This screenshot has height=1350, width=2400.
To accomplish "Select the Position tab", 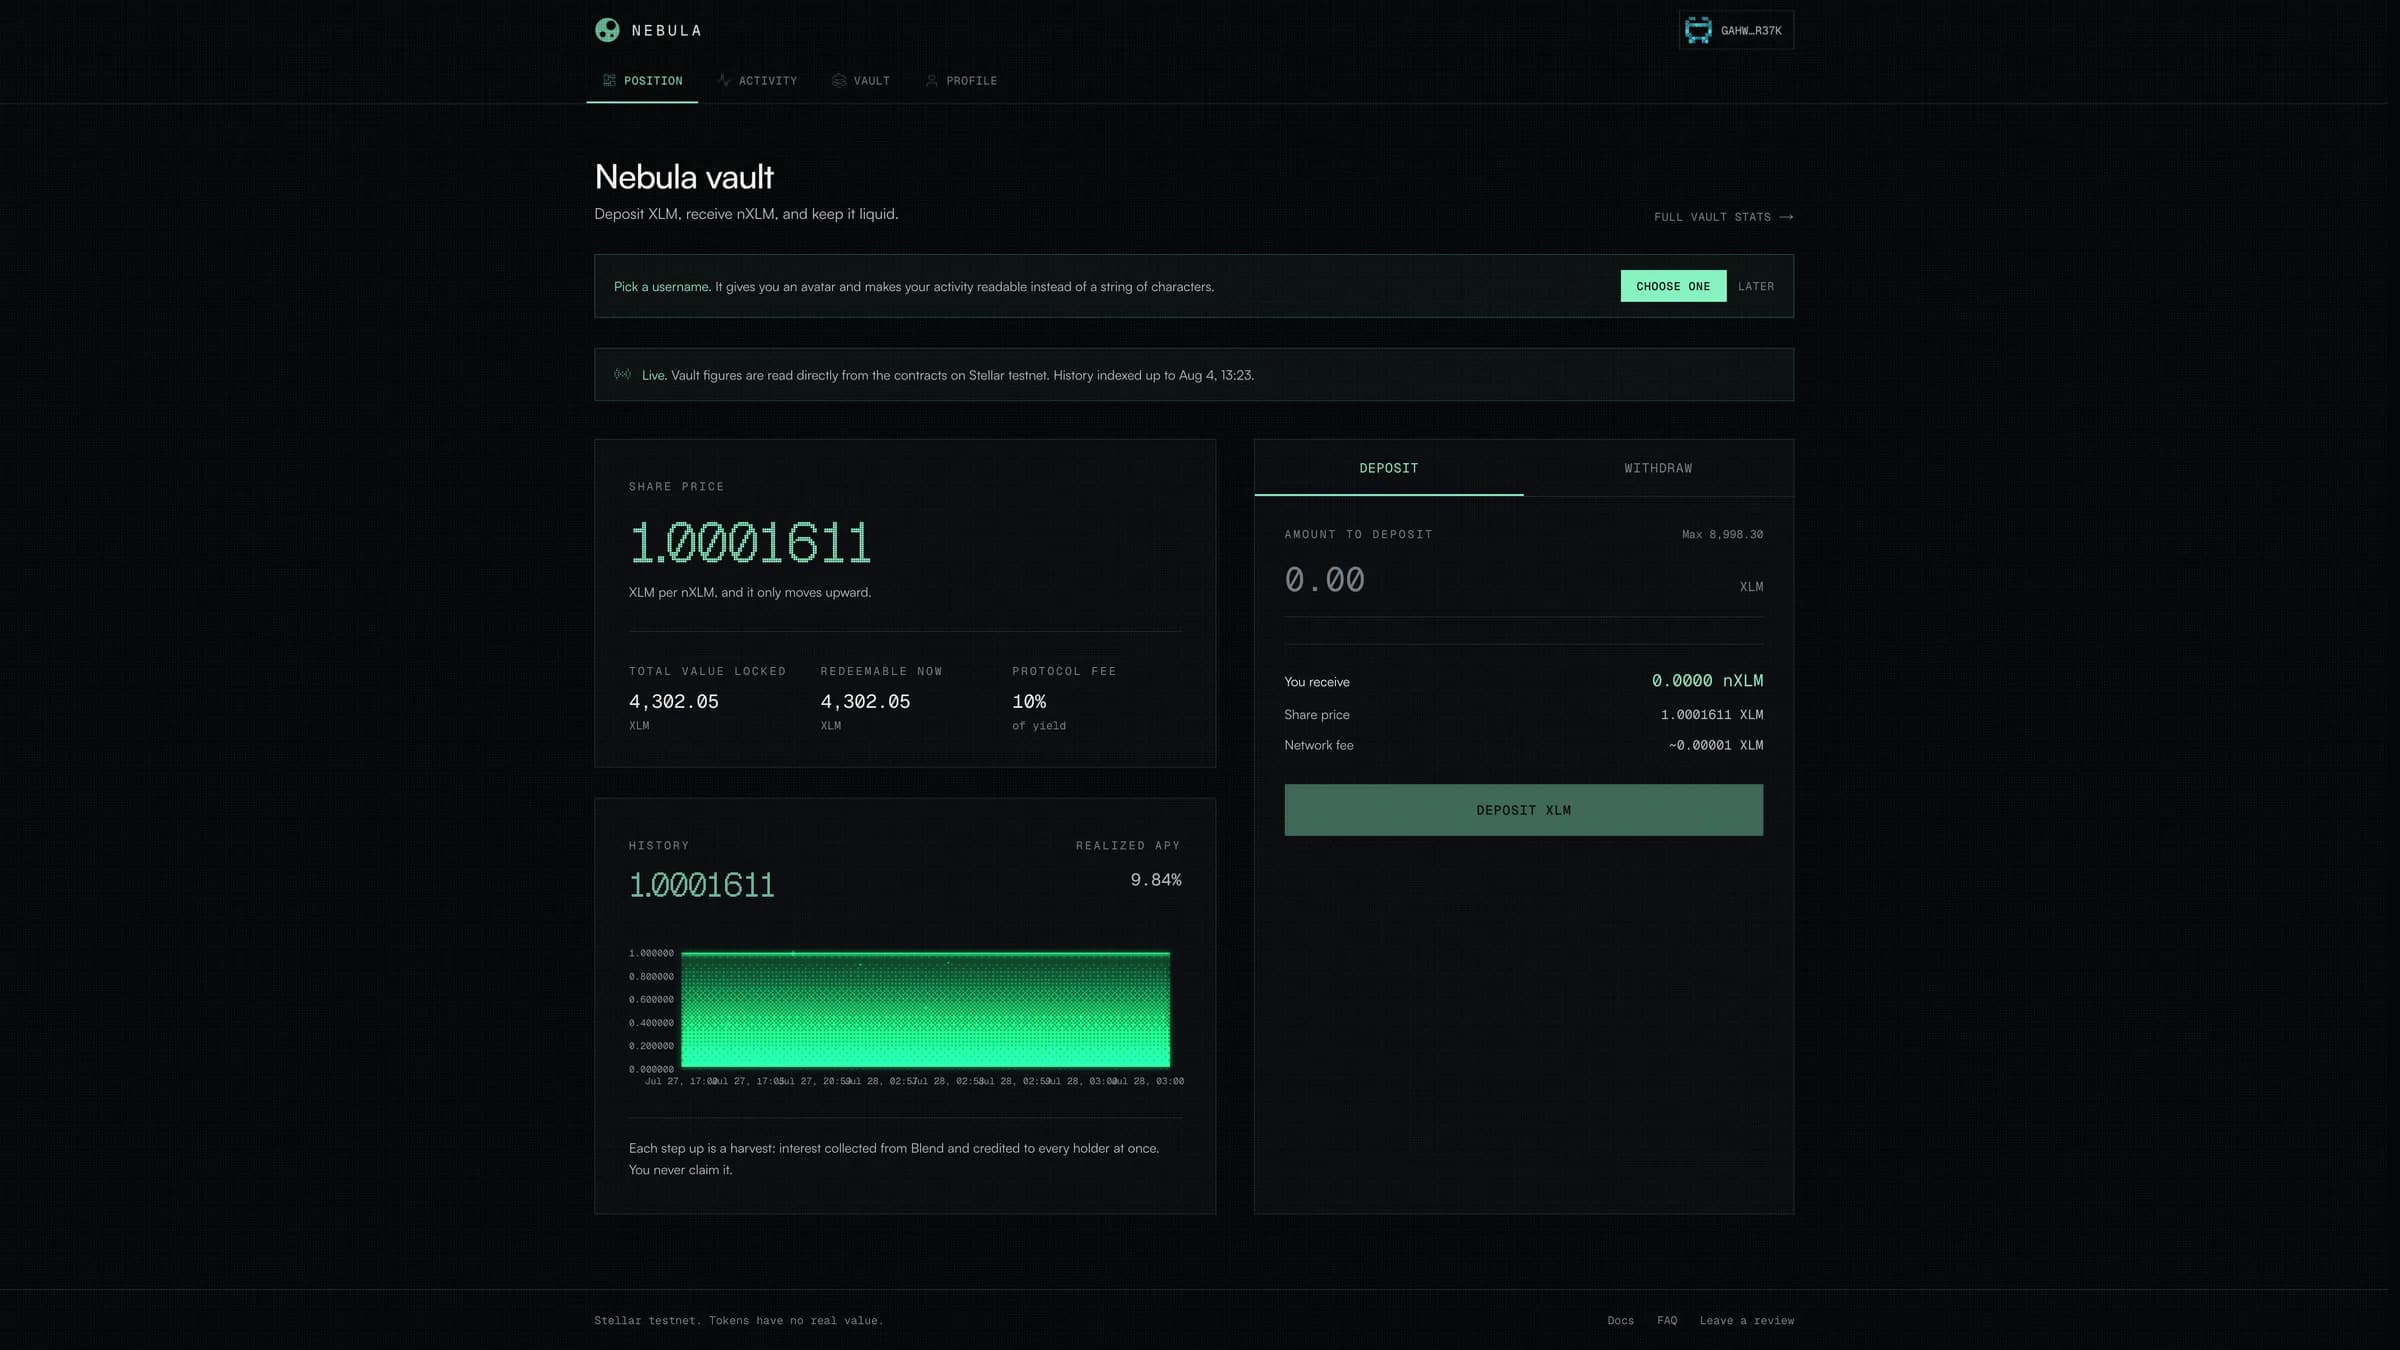I will [x=642, y=80].
